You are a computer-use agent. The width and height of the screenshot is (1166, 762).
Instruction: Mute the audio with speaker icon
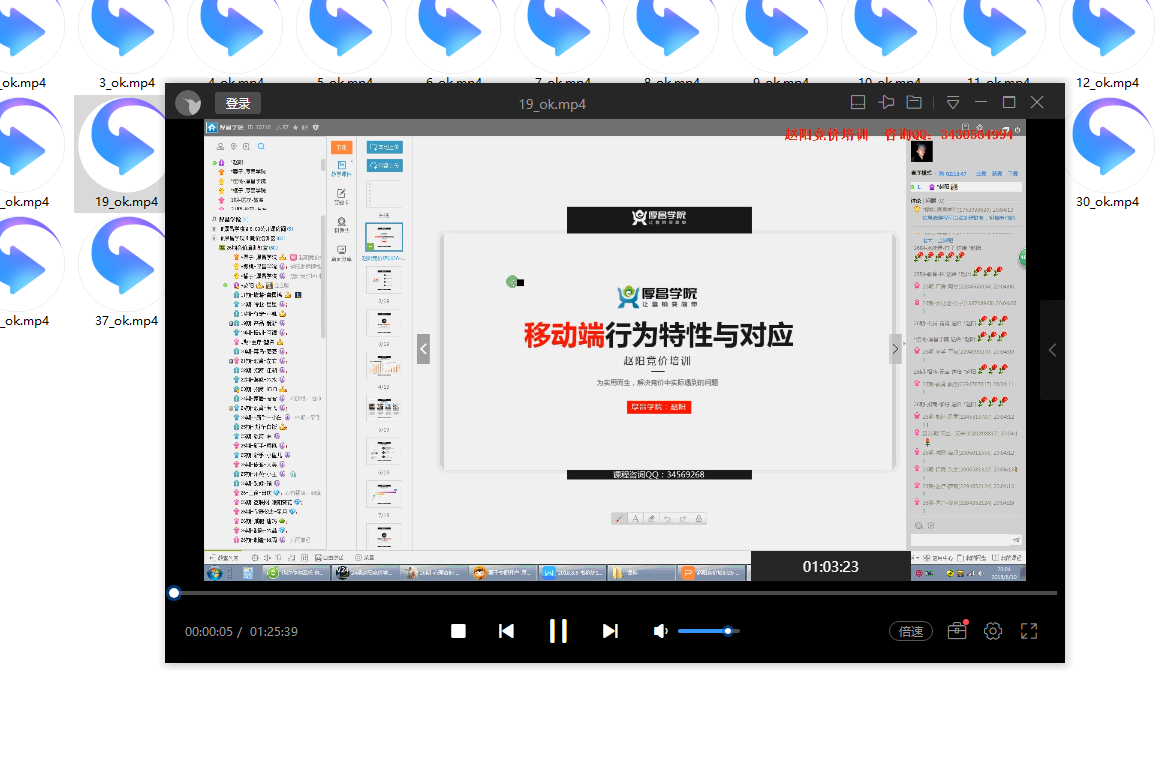[x=660, y=631]
